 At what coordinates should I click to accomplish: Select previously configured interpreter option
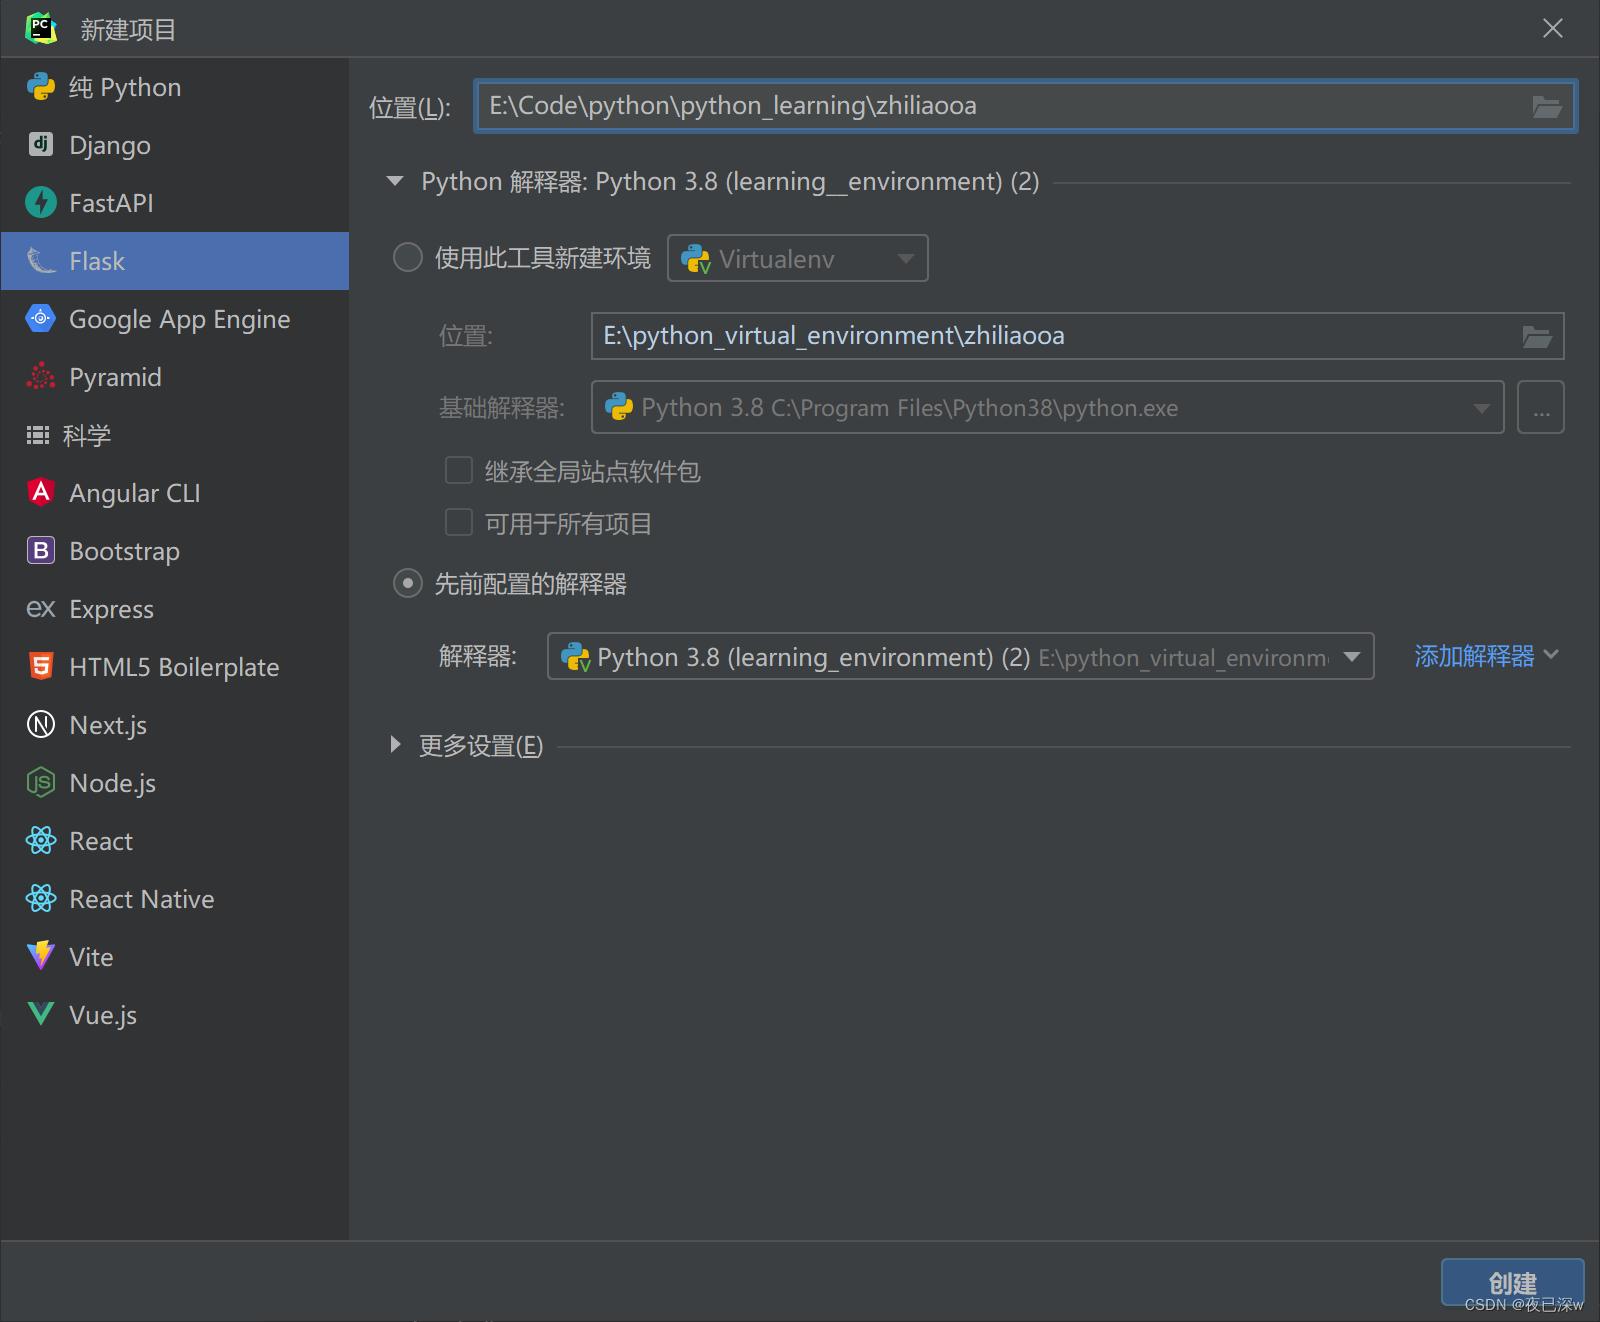[x=408, y=583]
